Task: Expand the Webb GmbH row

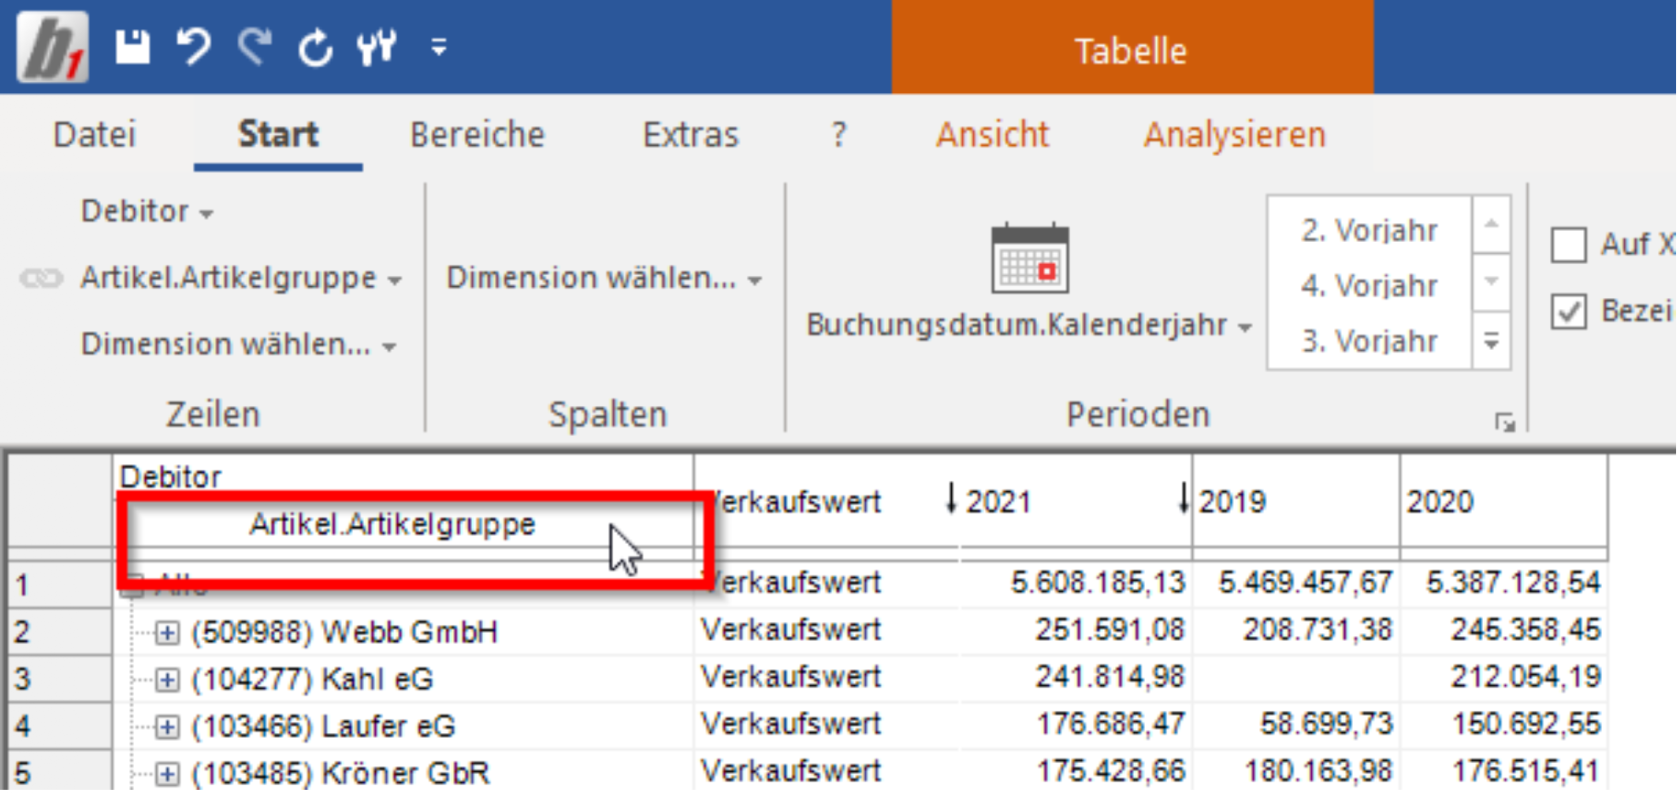Action: click(x=167, y=633)
